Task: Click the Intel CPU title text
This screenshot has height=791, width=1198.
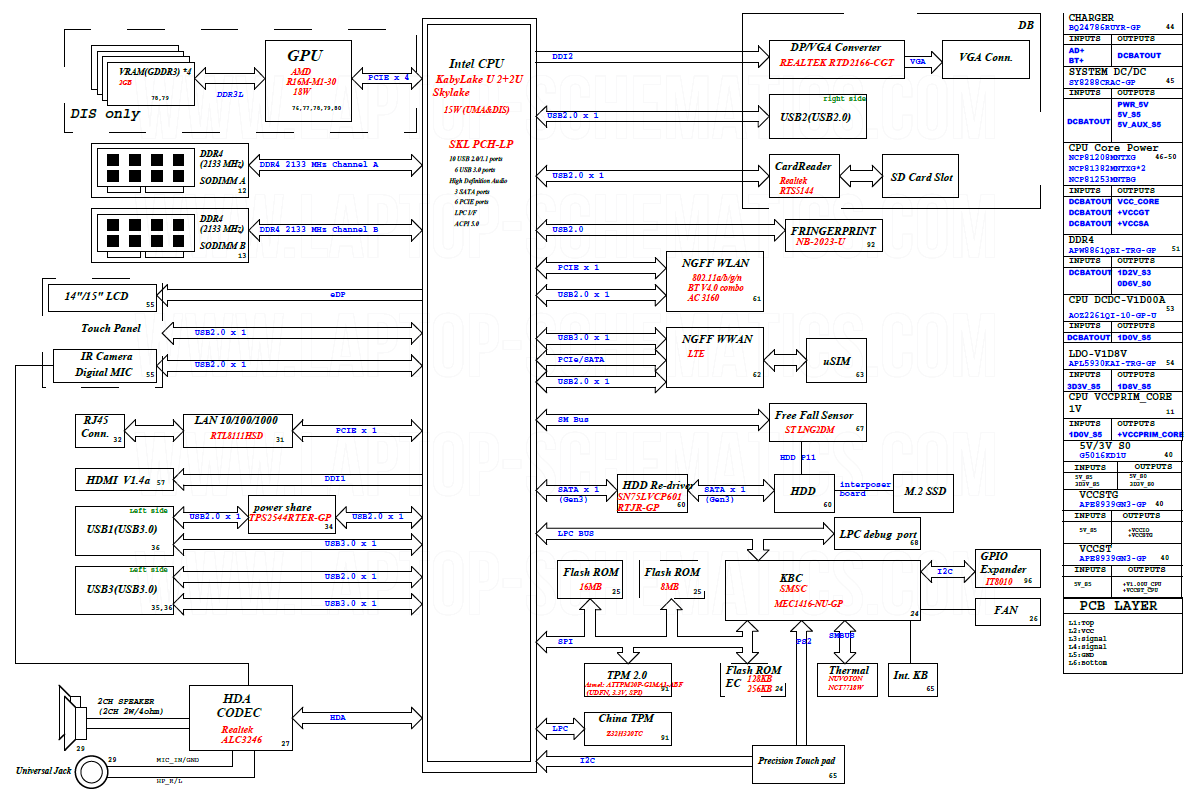Action: coord(477,64)
